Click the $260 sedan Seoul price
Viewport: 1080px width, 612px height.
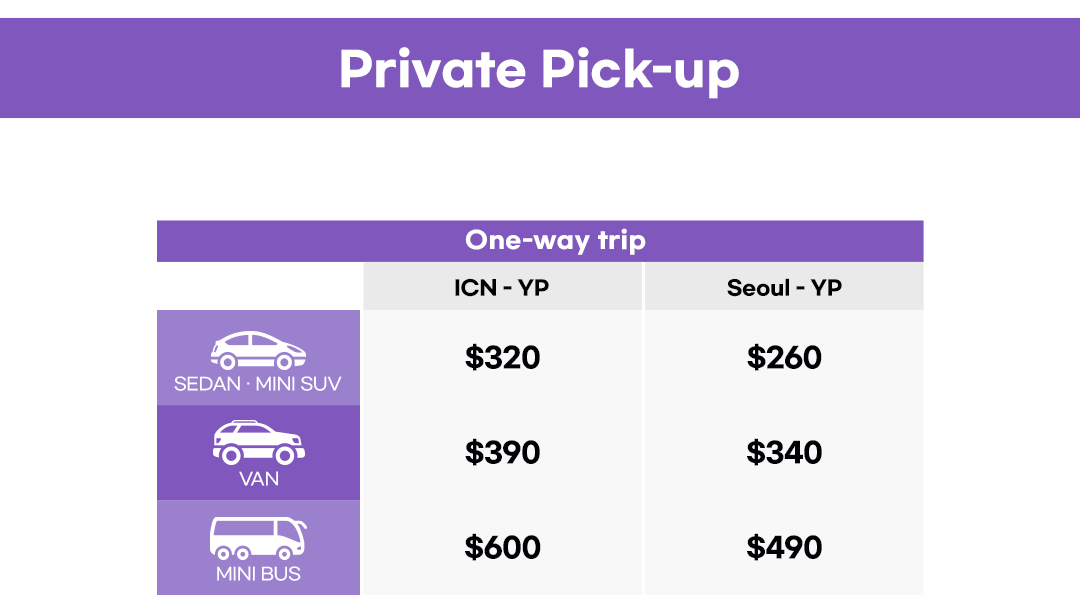point(784,358)
